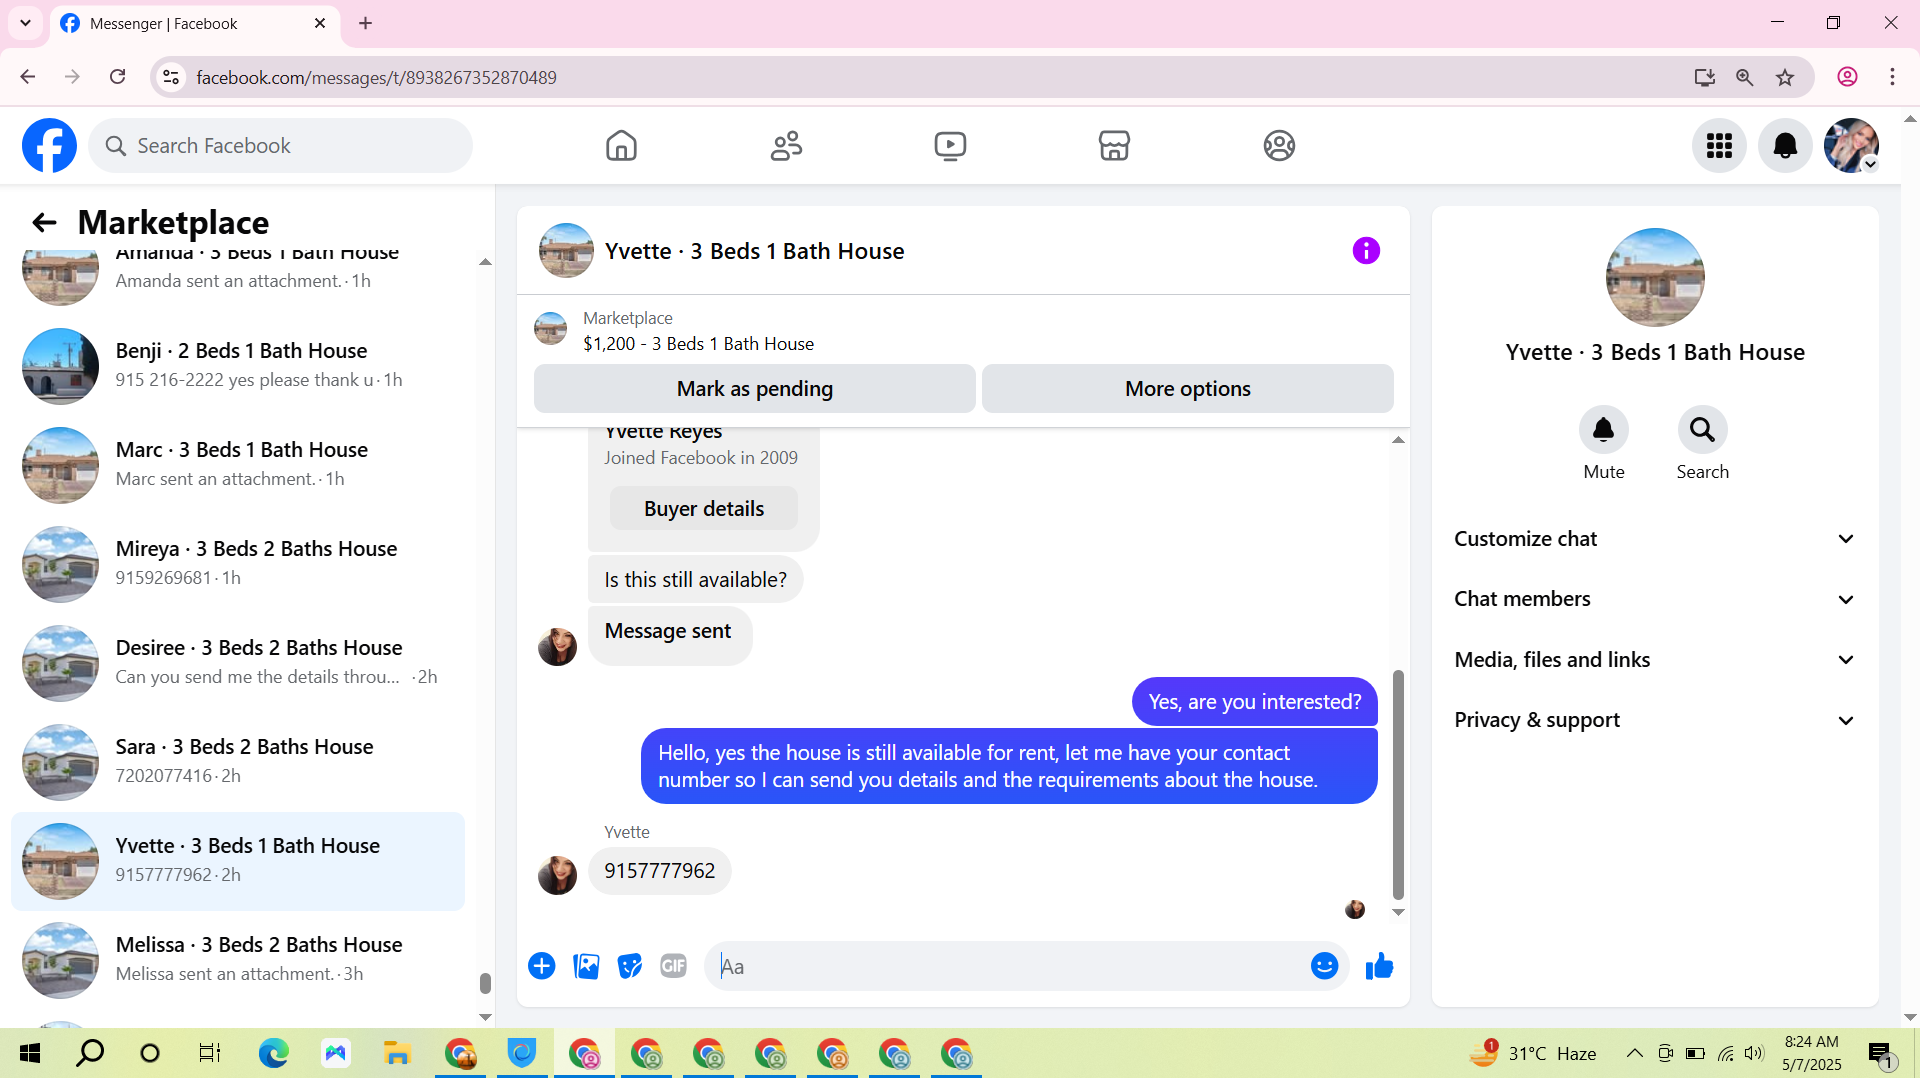1920x1078 pixels.
Task: Open the $1,200 3 Beds listing link
Action: [x=698, y=344]
